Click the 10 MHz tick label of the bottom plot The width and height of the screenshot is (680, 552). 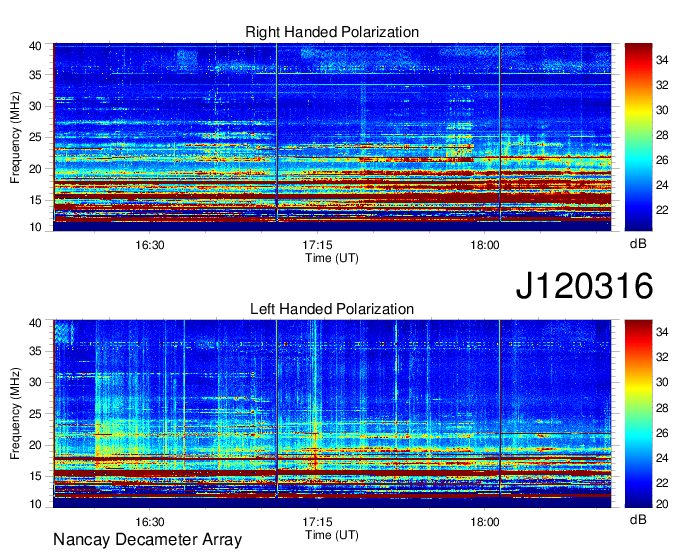click(x=35, y=504)
